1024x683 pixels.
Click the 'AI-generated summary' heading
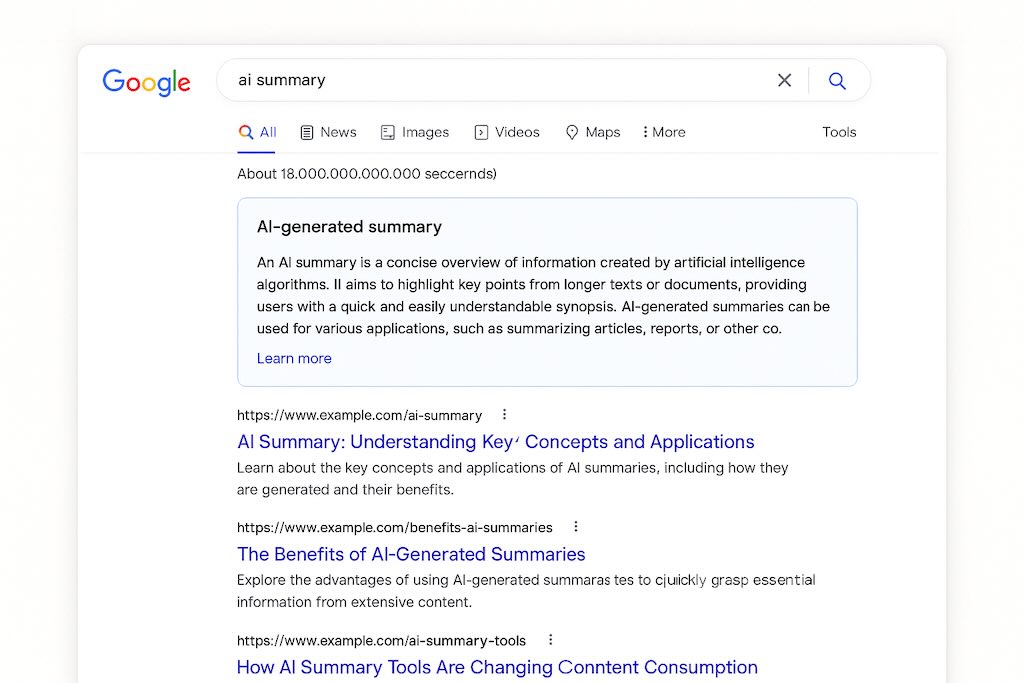coord(349,227)
